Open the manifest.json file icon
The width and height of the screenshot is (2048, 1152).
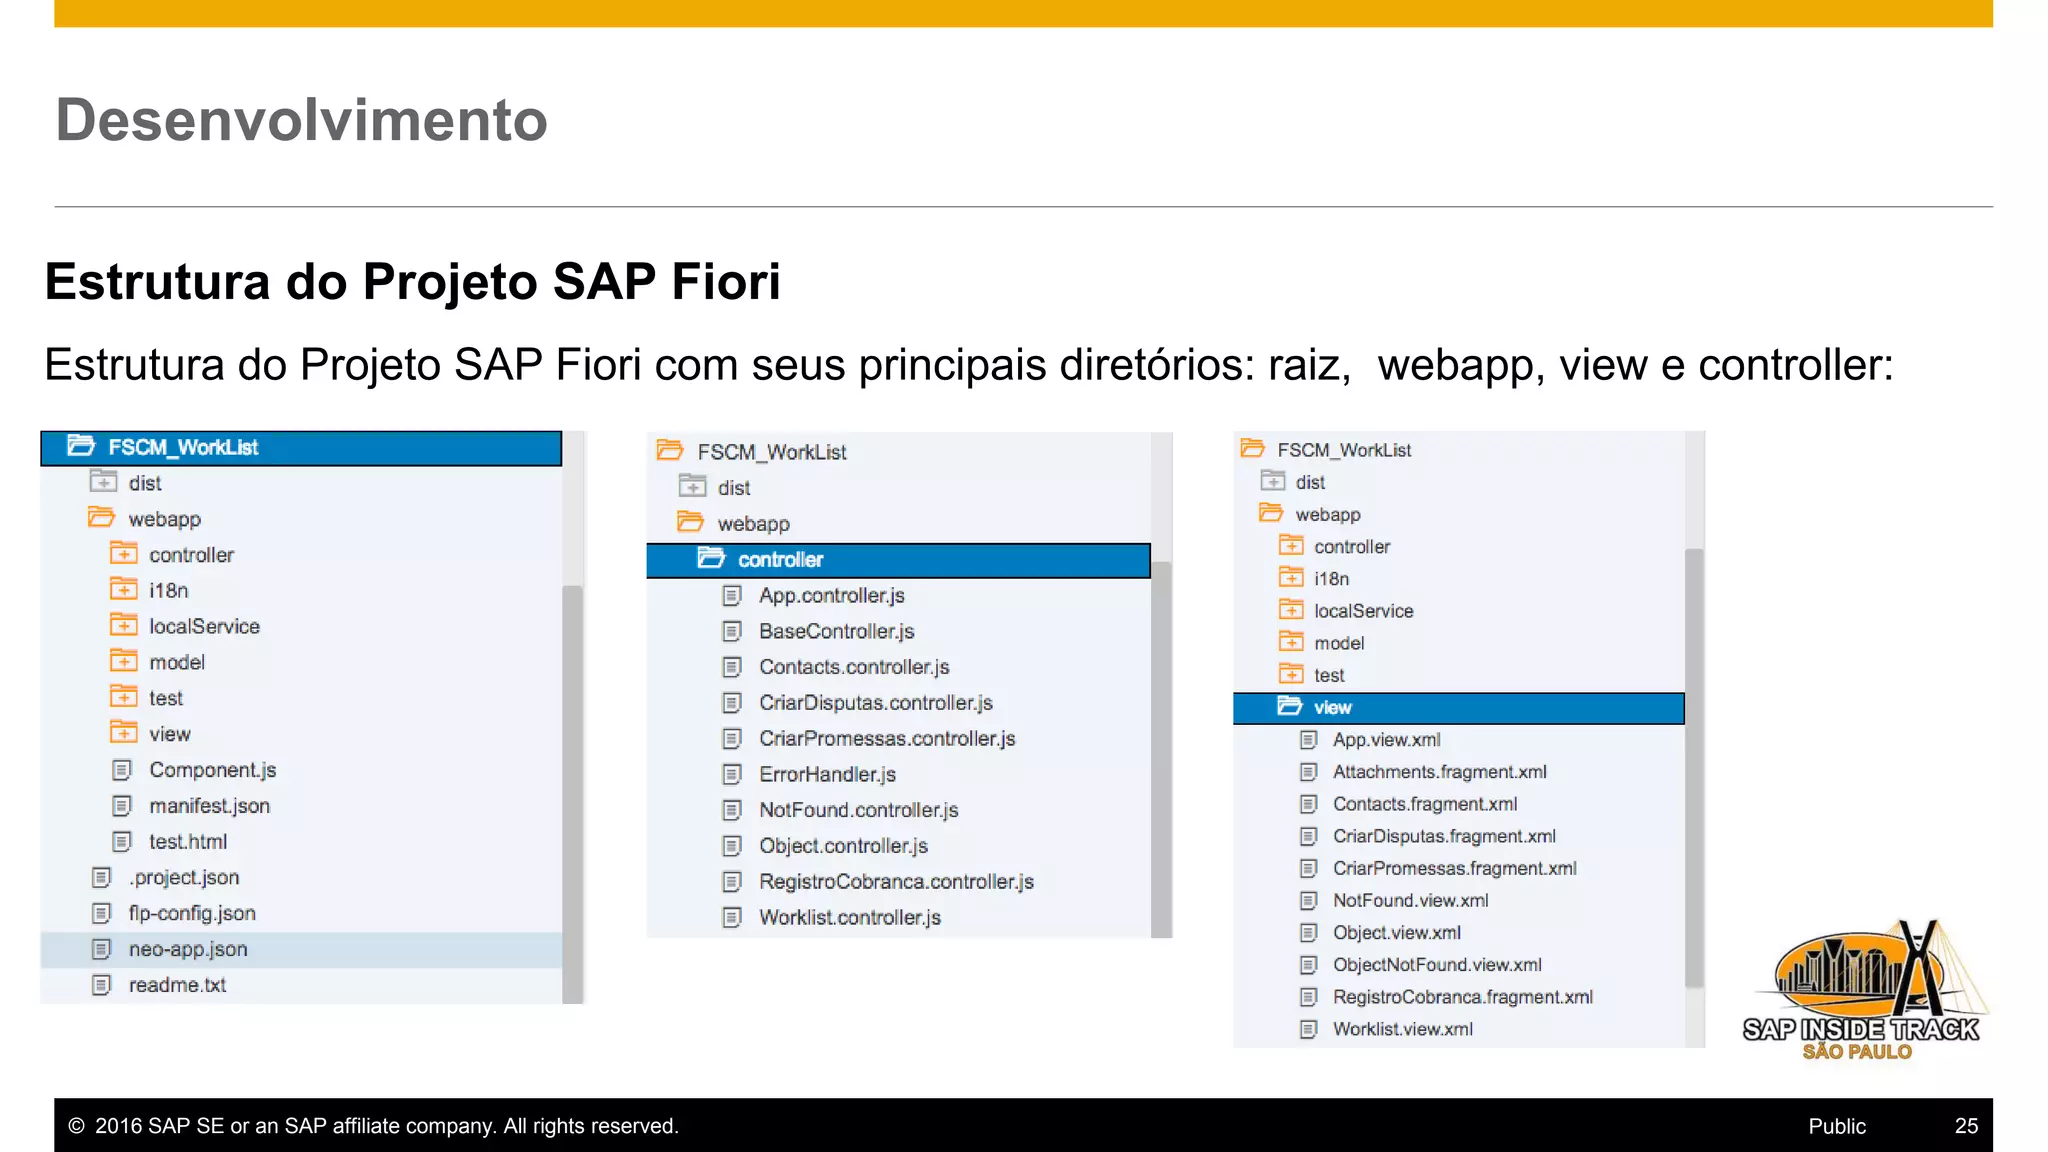point(122,806)
